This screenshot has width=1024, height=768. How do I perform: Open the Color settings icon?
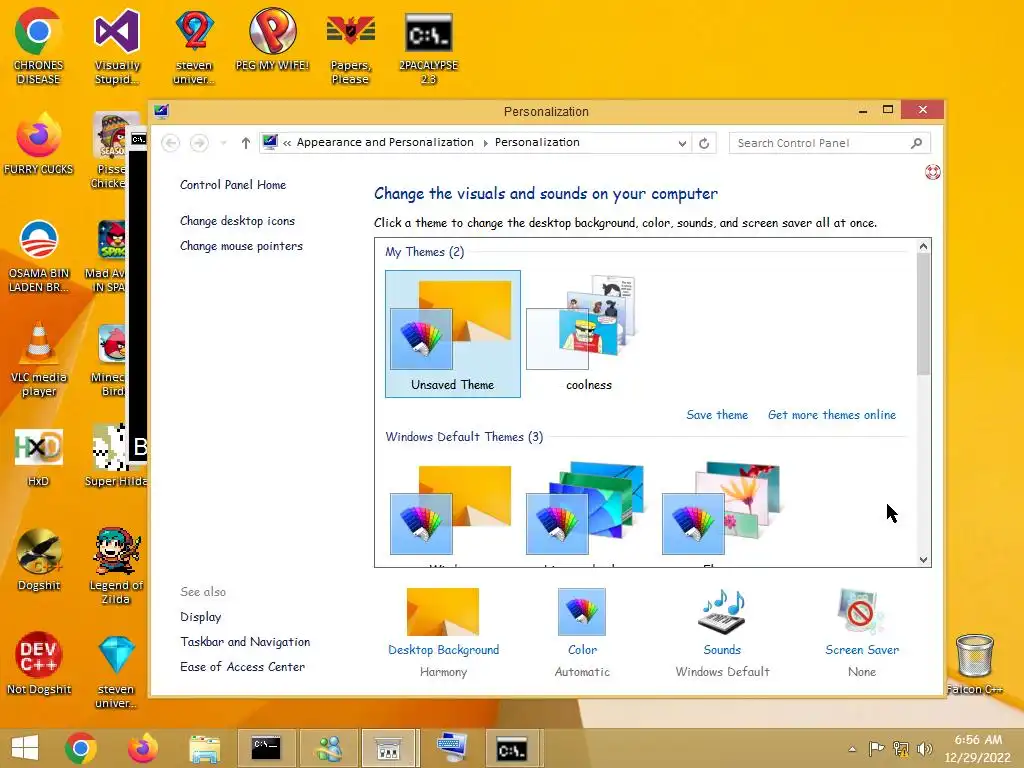coord(582,612)
